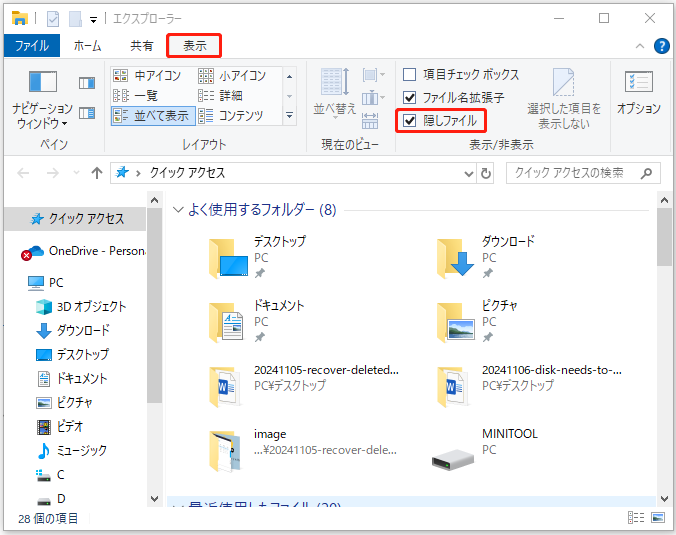676x535 pixels.
Task: Open the 並べ替え sort menu
Action: 333,93
